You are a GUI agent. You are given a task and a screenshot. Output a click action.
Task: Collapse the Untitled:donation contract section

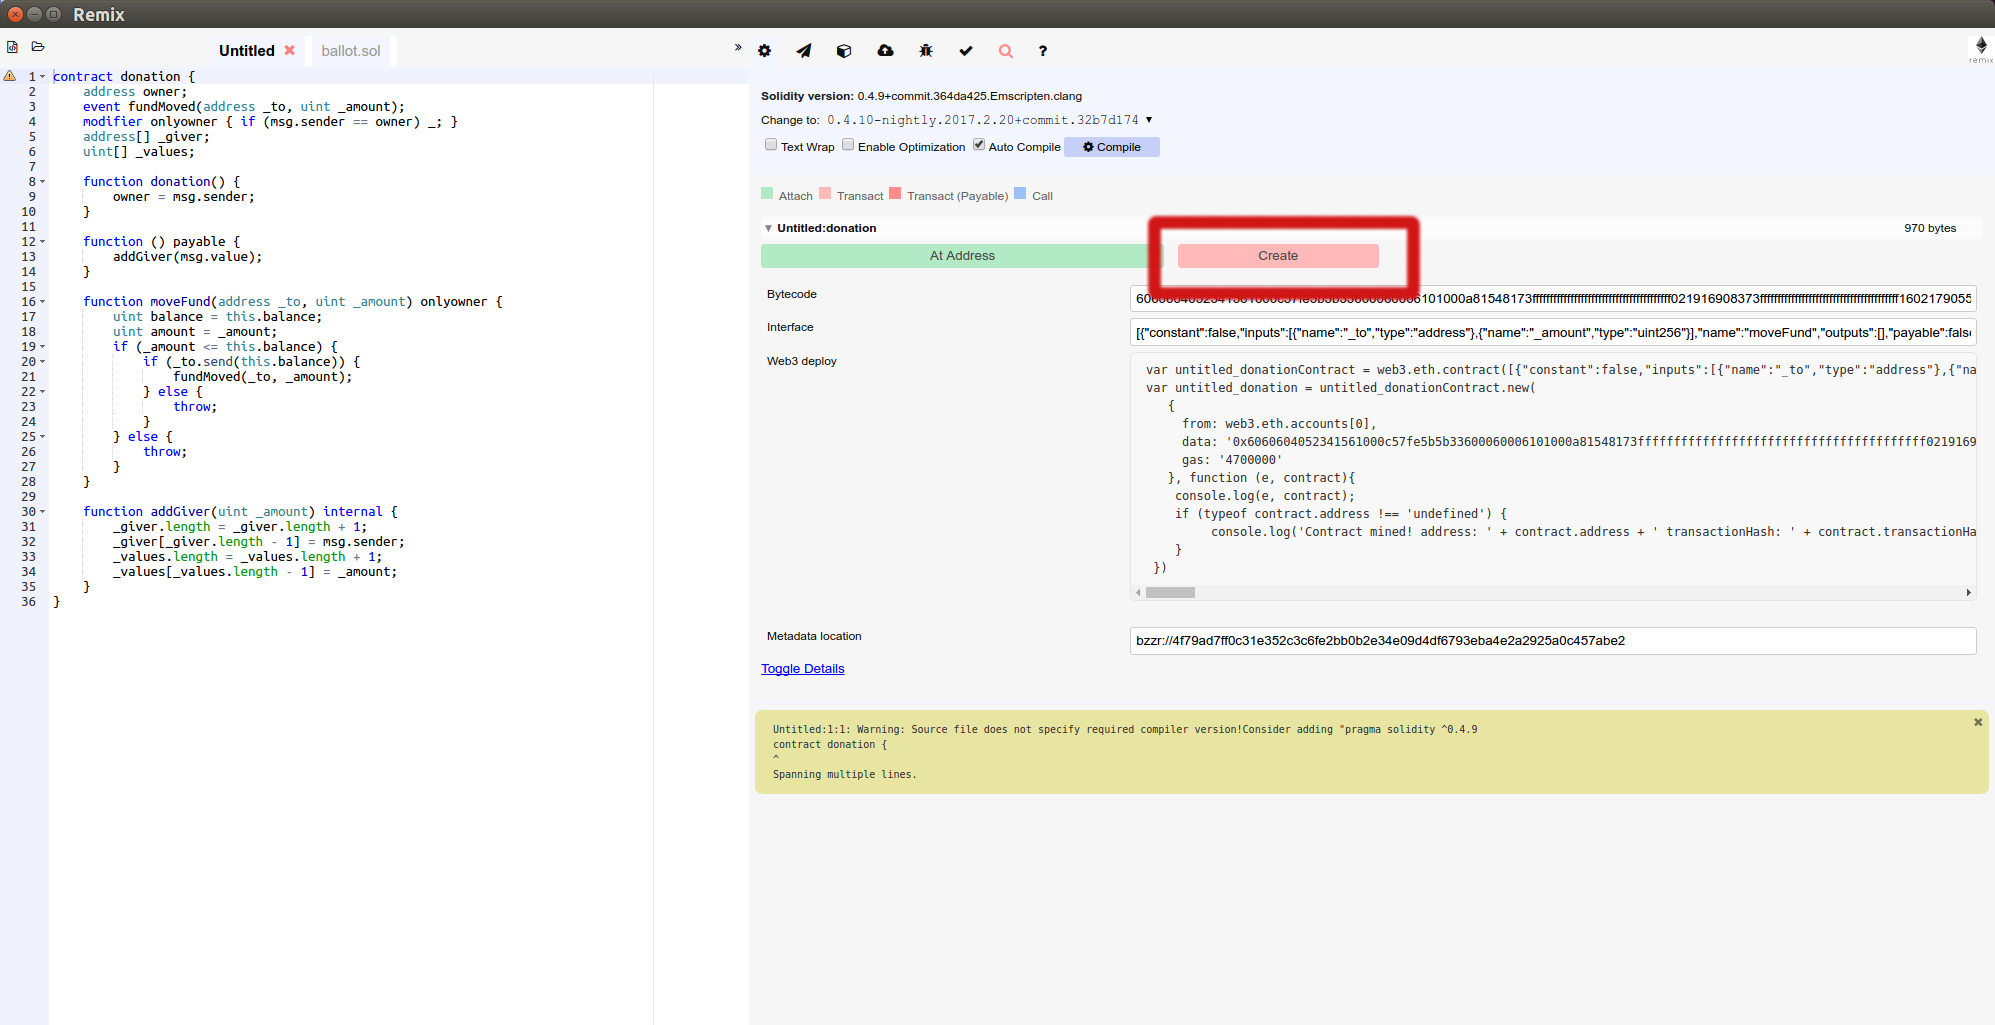click(x=768, y=228)
